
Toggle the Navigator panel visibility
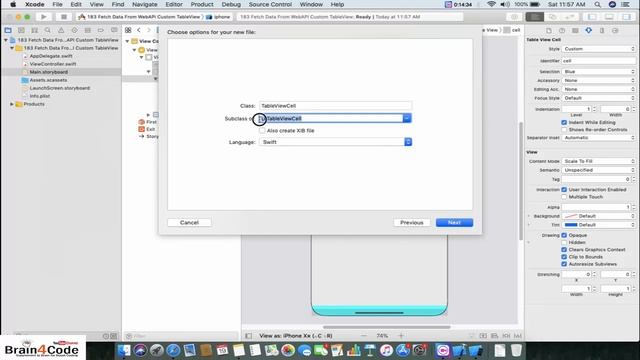(x=592, y=17)
